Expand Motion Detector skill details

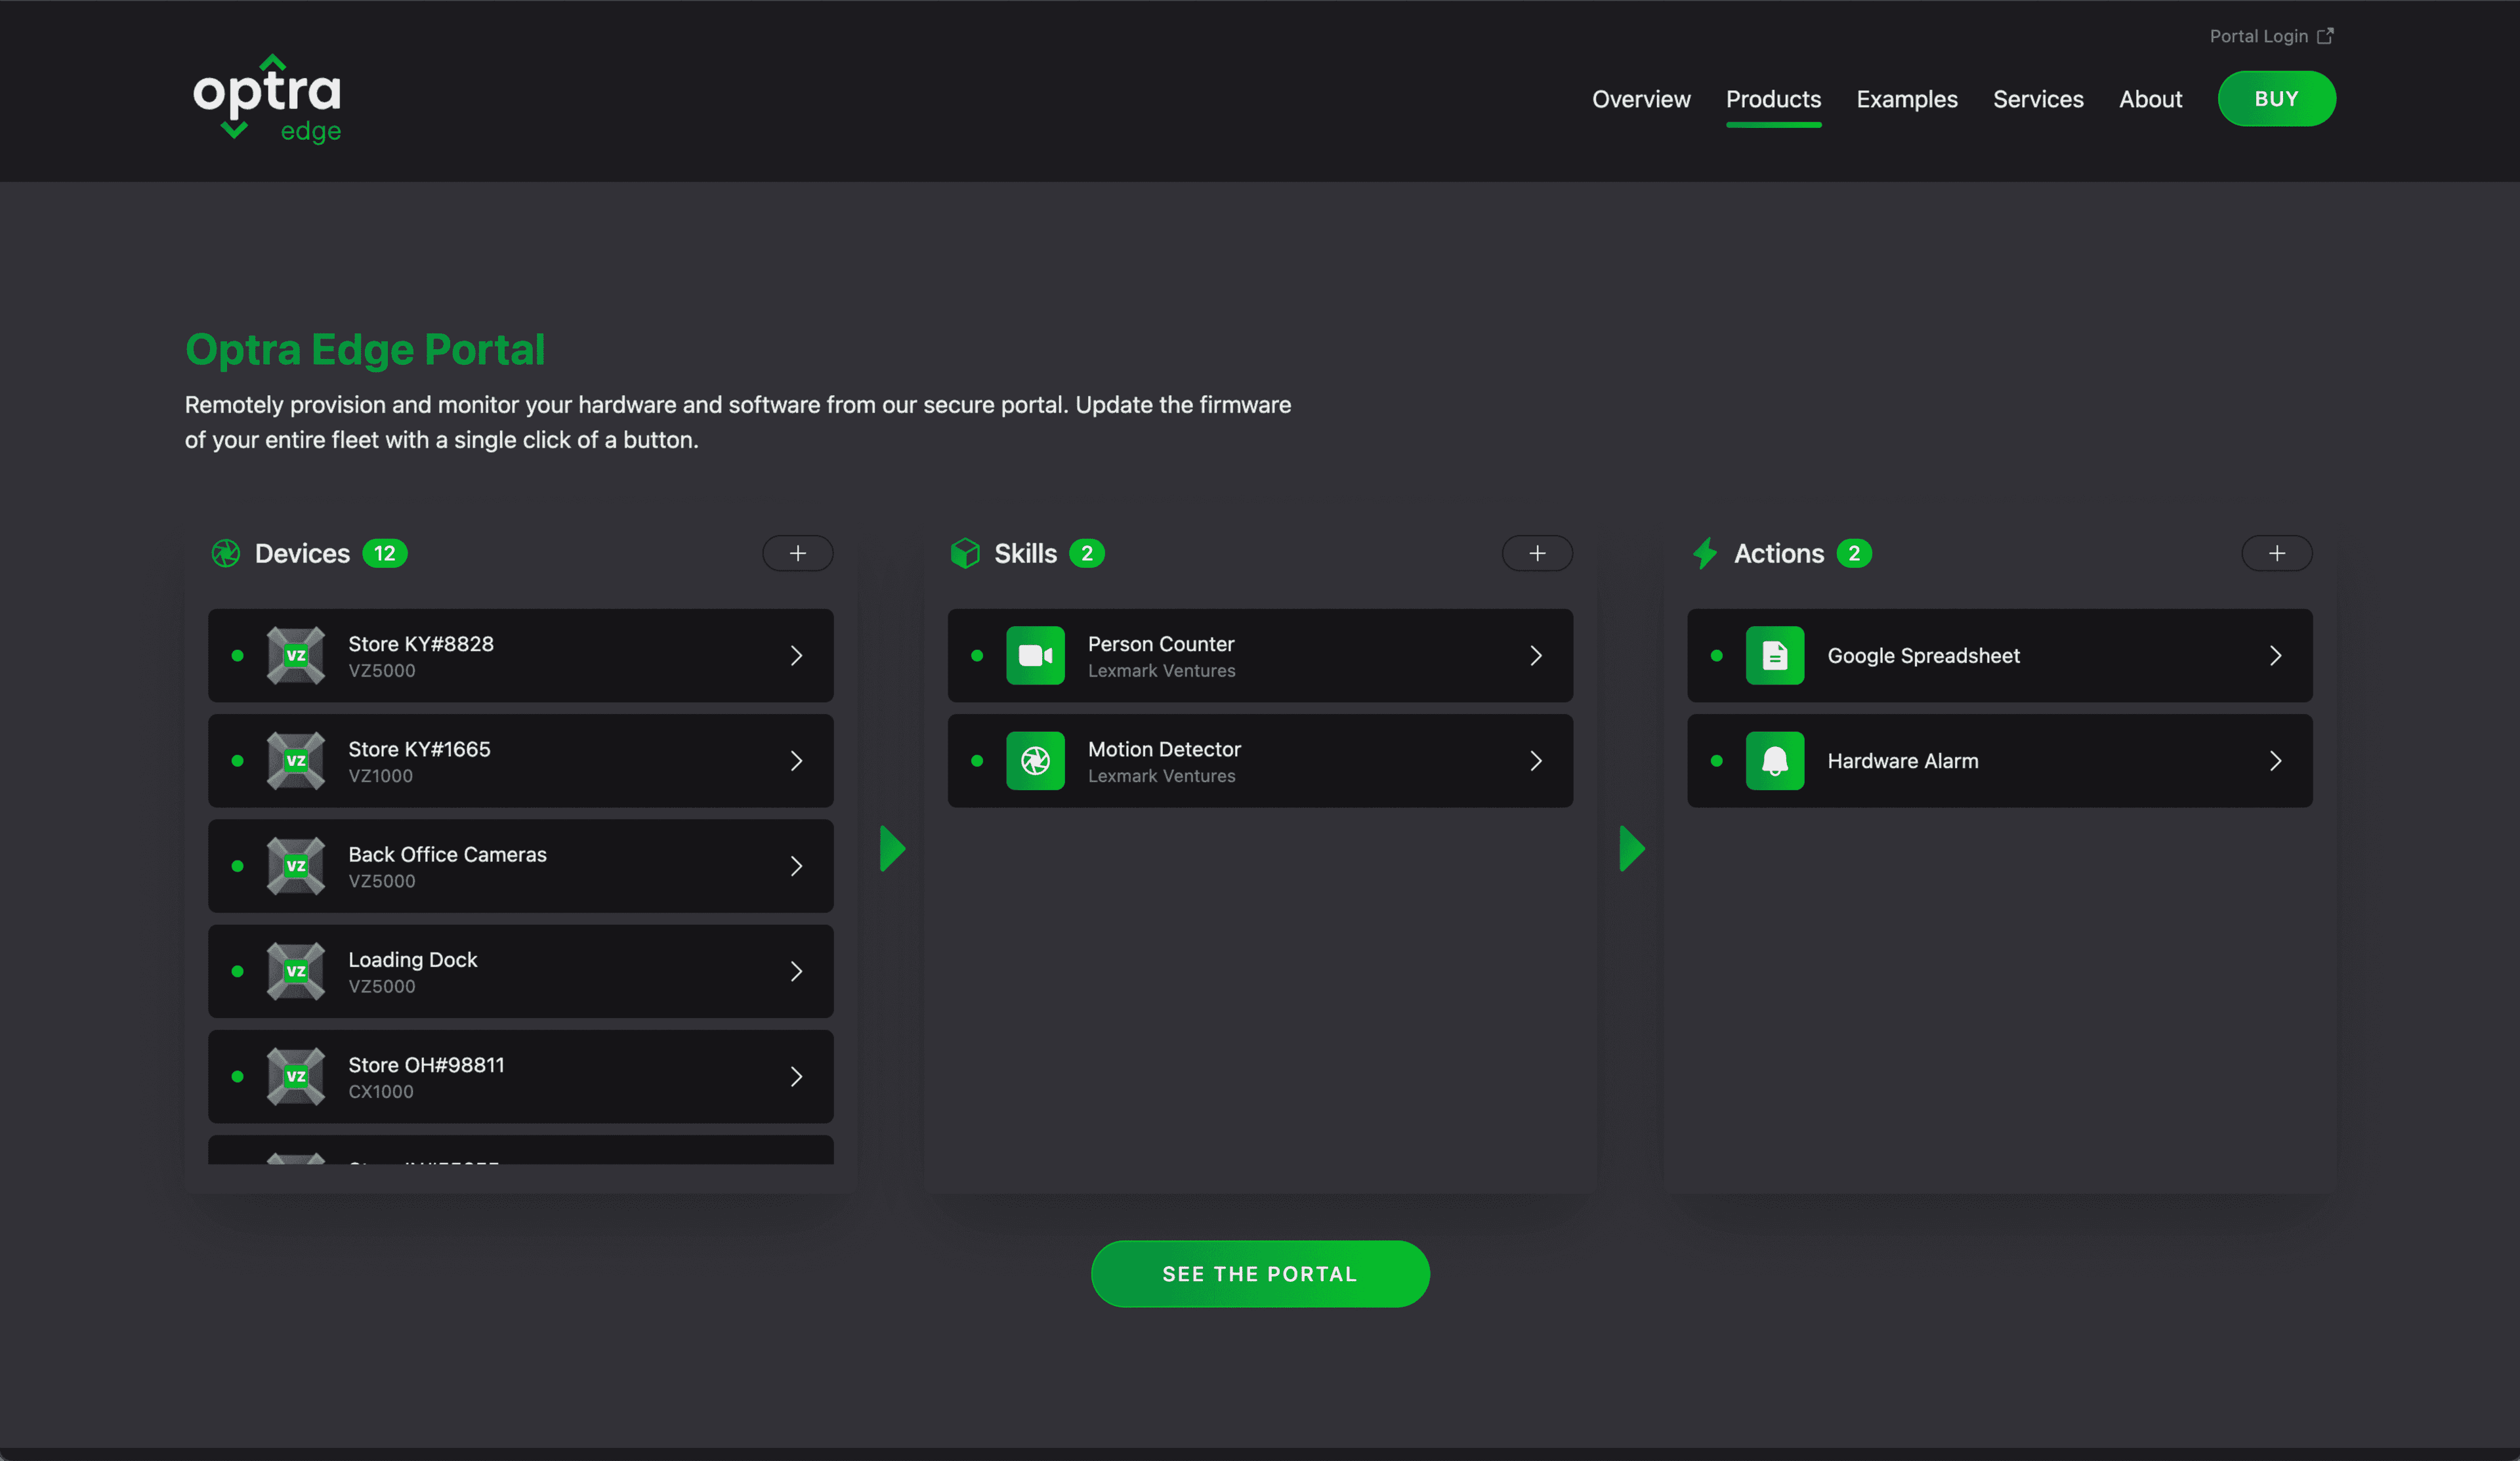tap(1534, 760)
